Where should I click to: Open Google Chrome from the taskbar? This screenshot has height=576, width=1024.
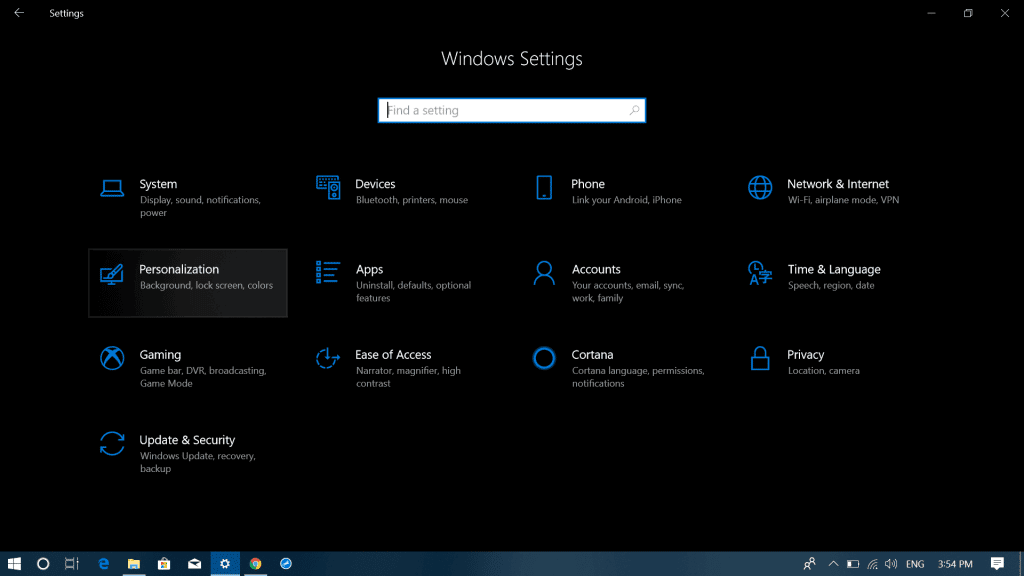(x=255, y=564)
